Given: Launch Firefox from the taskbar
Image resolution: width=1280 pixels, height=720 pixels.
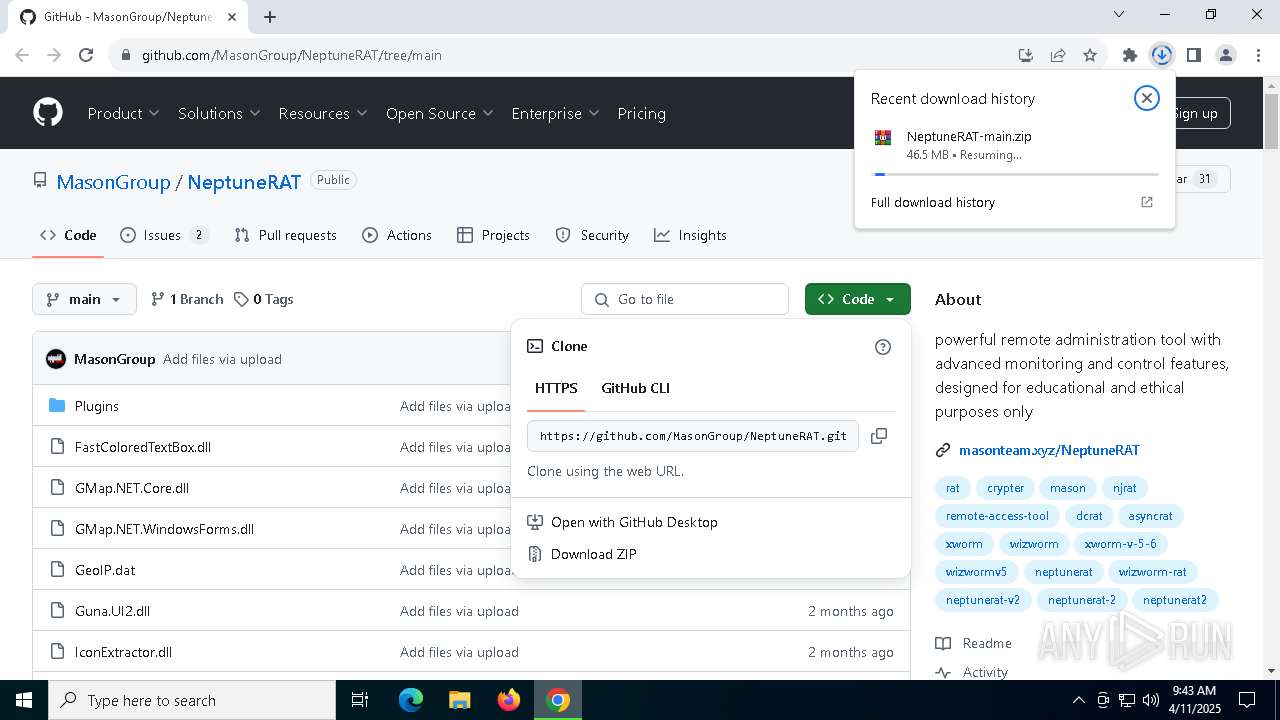Looking at the screenshot, I should 509,700.
